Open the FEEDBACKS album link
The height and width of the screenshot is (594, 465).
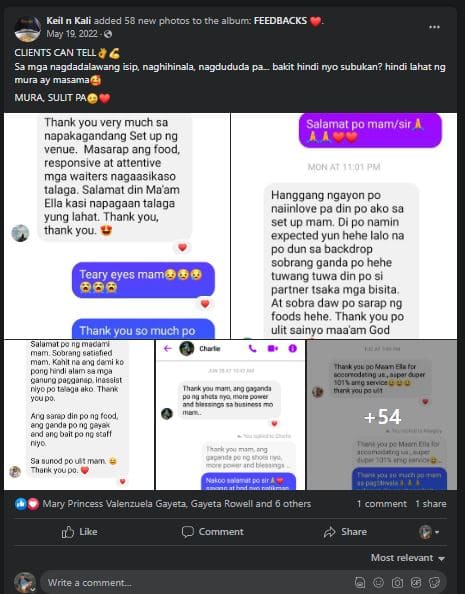[280, 20]
